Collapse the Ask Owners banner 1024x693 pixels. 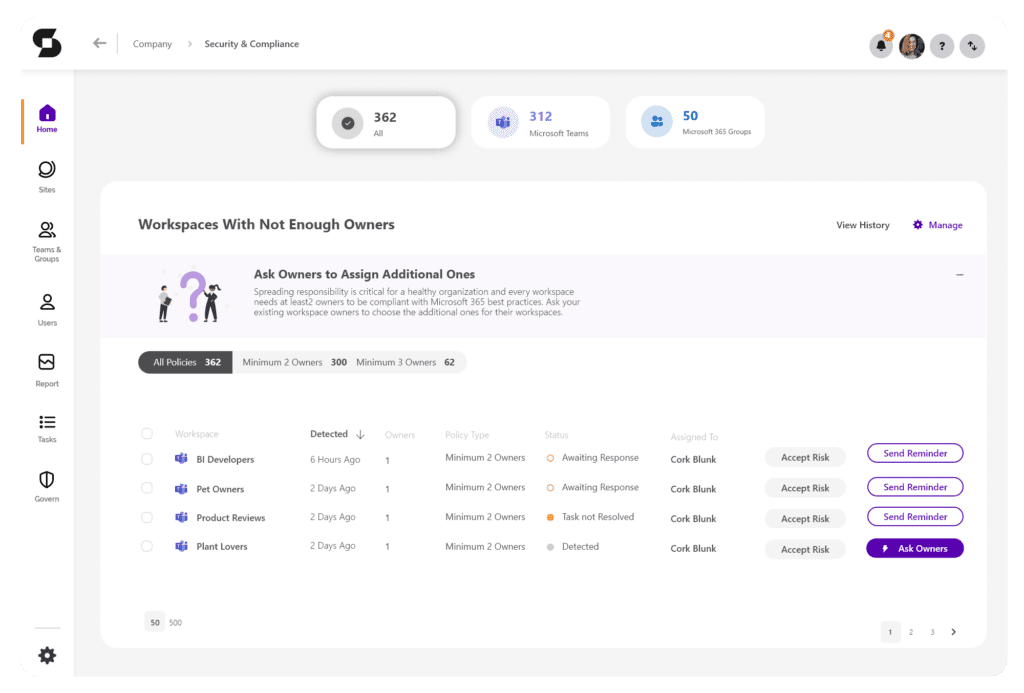959,274
